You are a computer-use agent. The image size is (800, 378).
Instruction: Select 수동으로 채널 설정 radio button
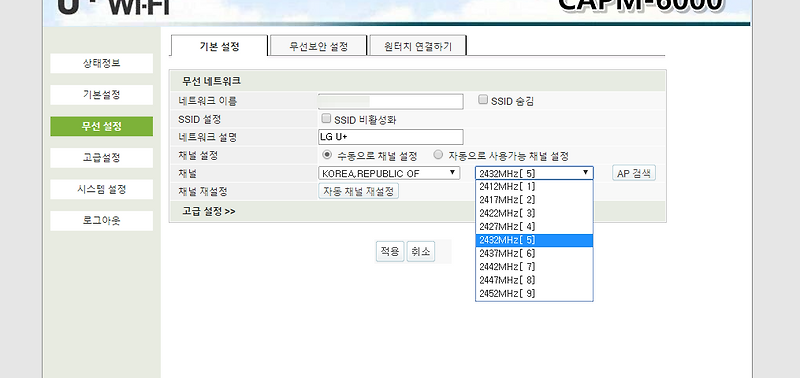coord(327,155)
